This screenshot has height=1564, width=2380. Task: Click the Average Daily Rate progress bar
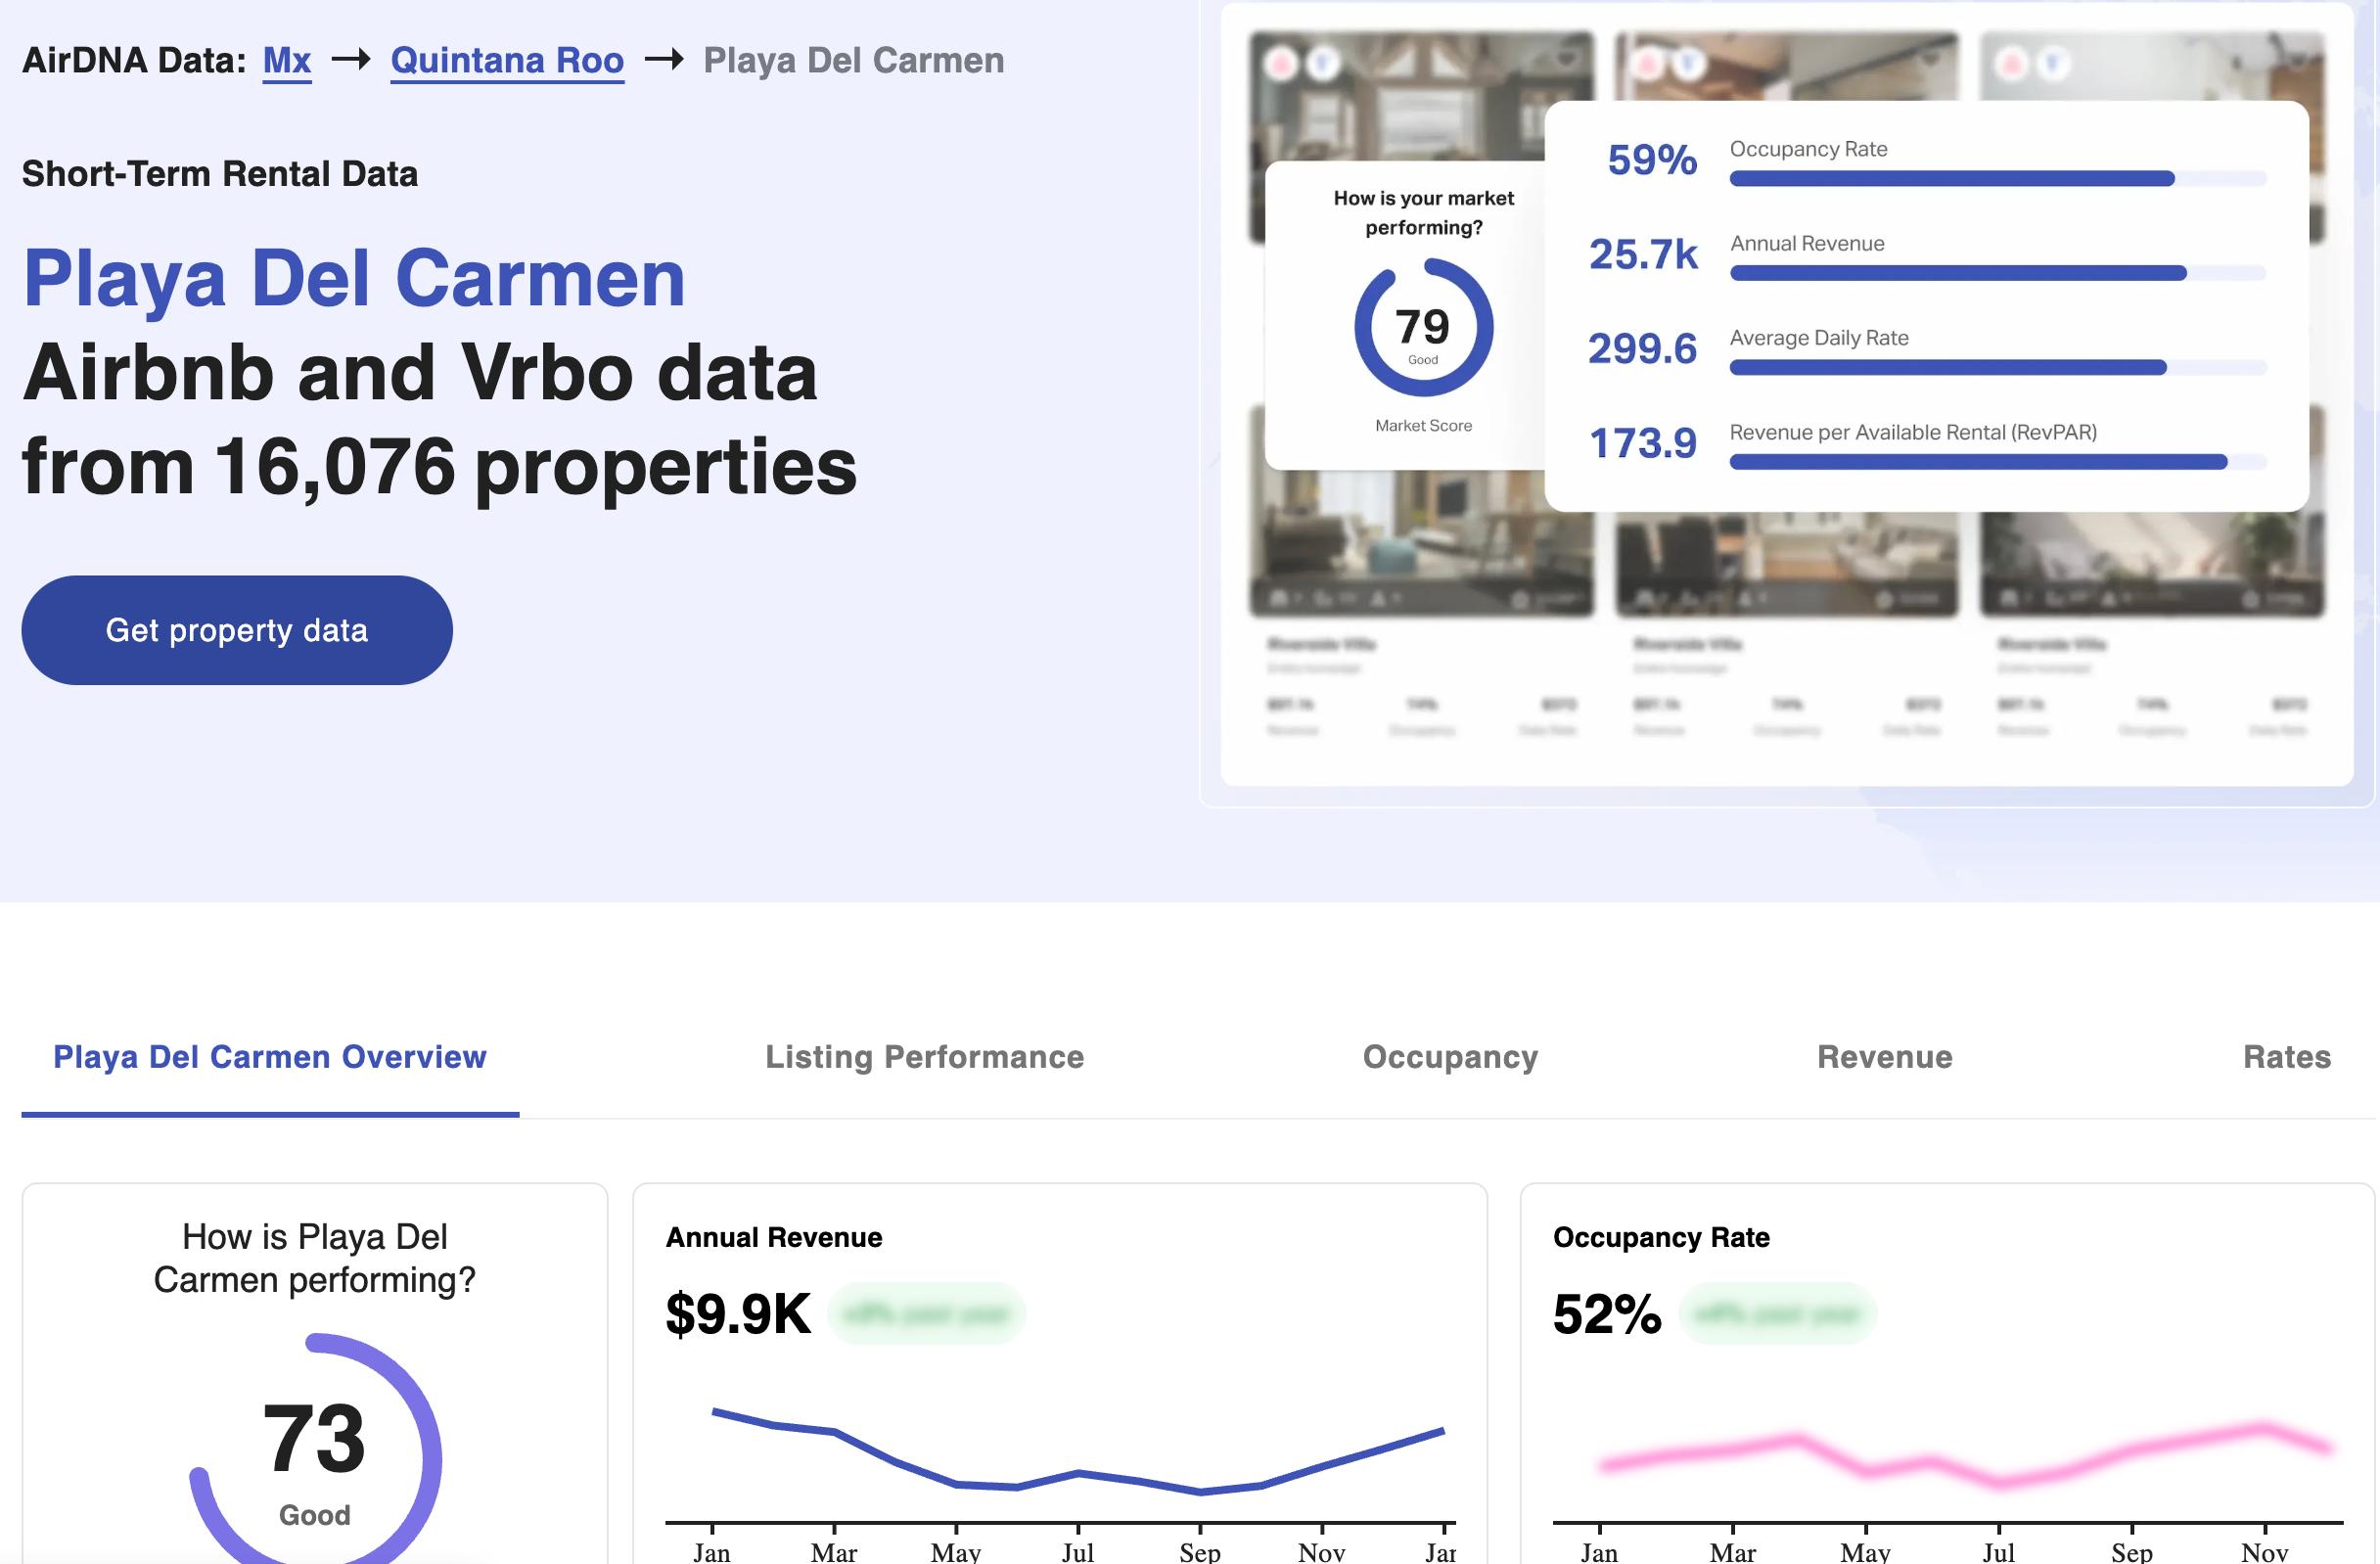pyautogui.click(x=1997, y=367)
